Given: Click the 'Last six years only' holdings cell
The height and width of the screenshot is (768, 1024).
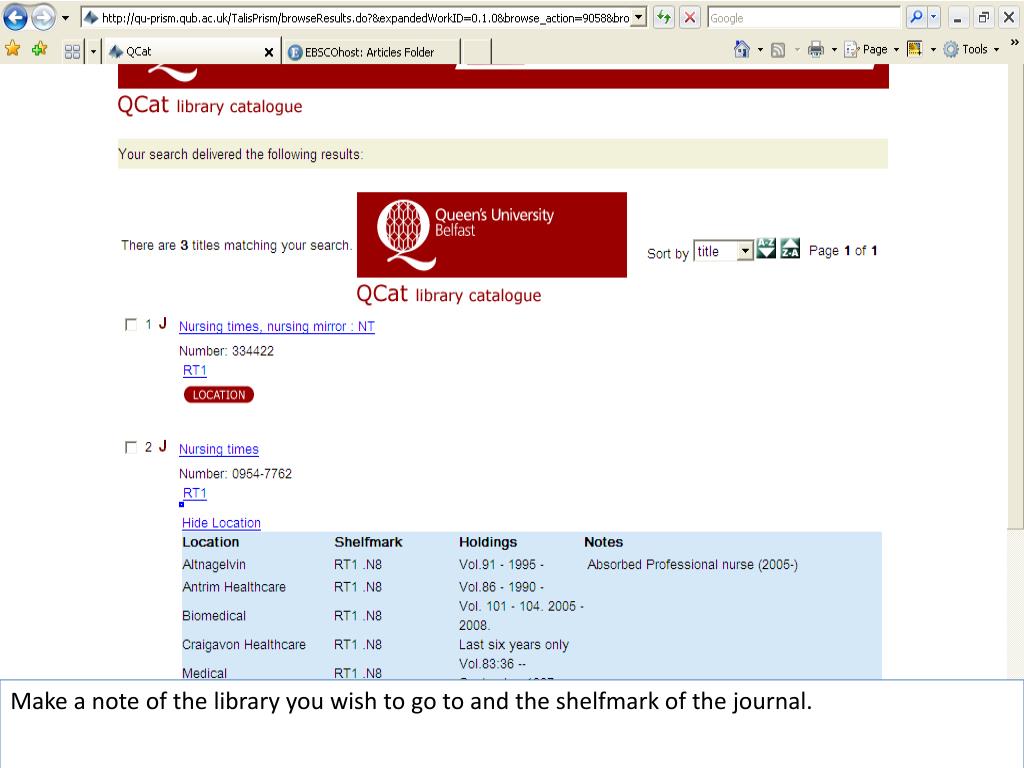Looking at the screenshot, I should (514, 645).
